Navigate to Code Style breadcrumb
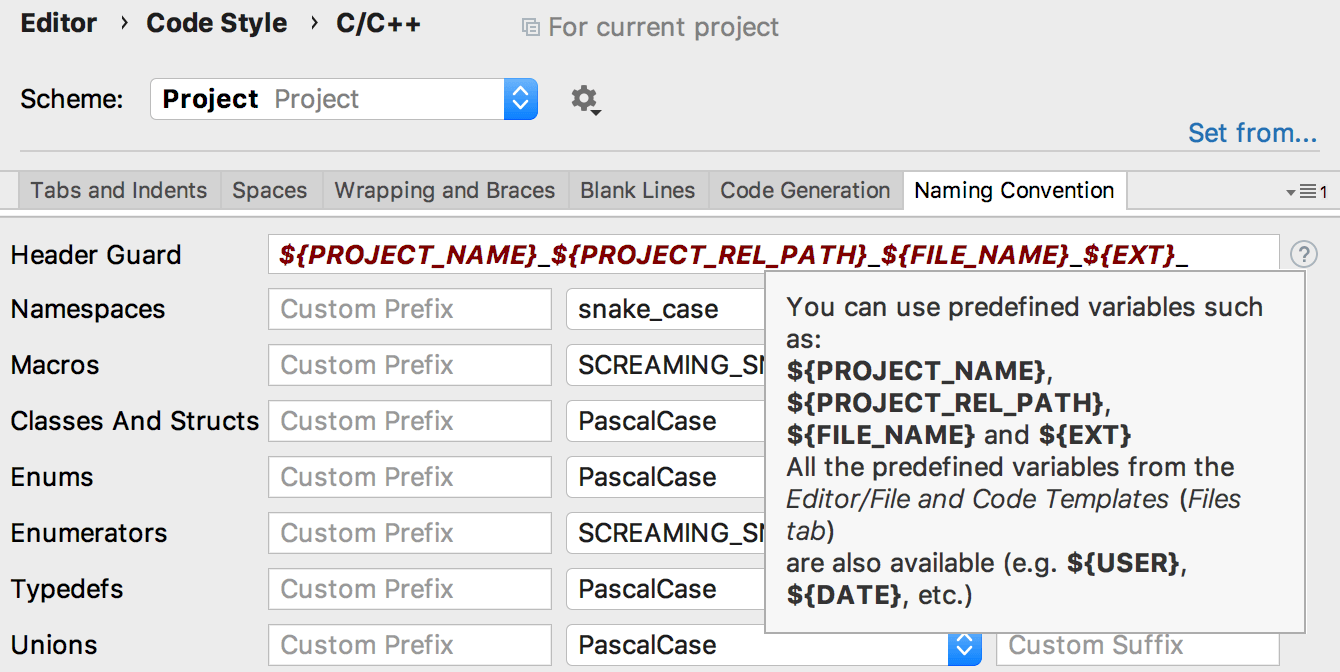1340x672 pixels. click(216, 24)
